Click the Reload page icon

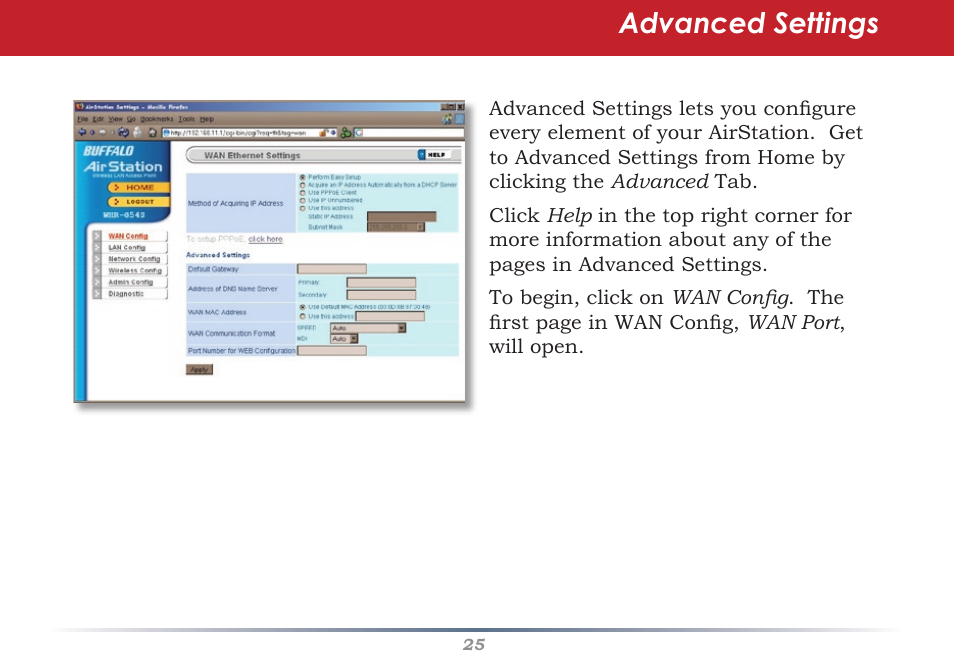124,132
